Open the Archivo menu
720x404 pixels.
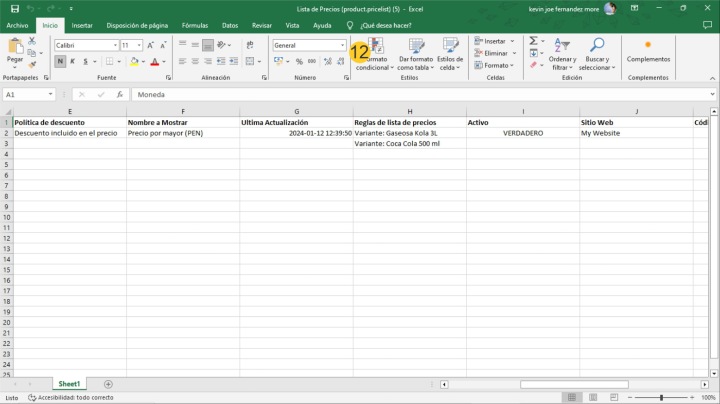17,25
